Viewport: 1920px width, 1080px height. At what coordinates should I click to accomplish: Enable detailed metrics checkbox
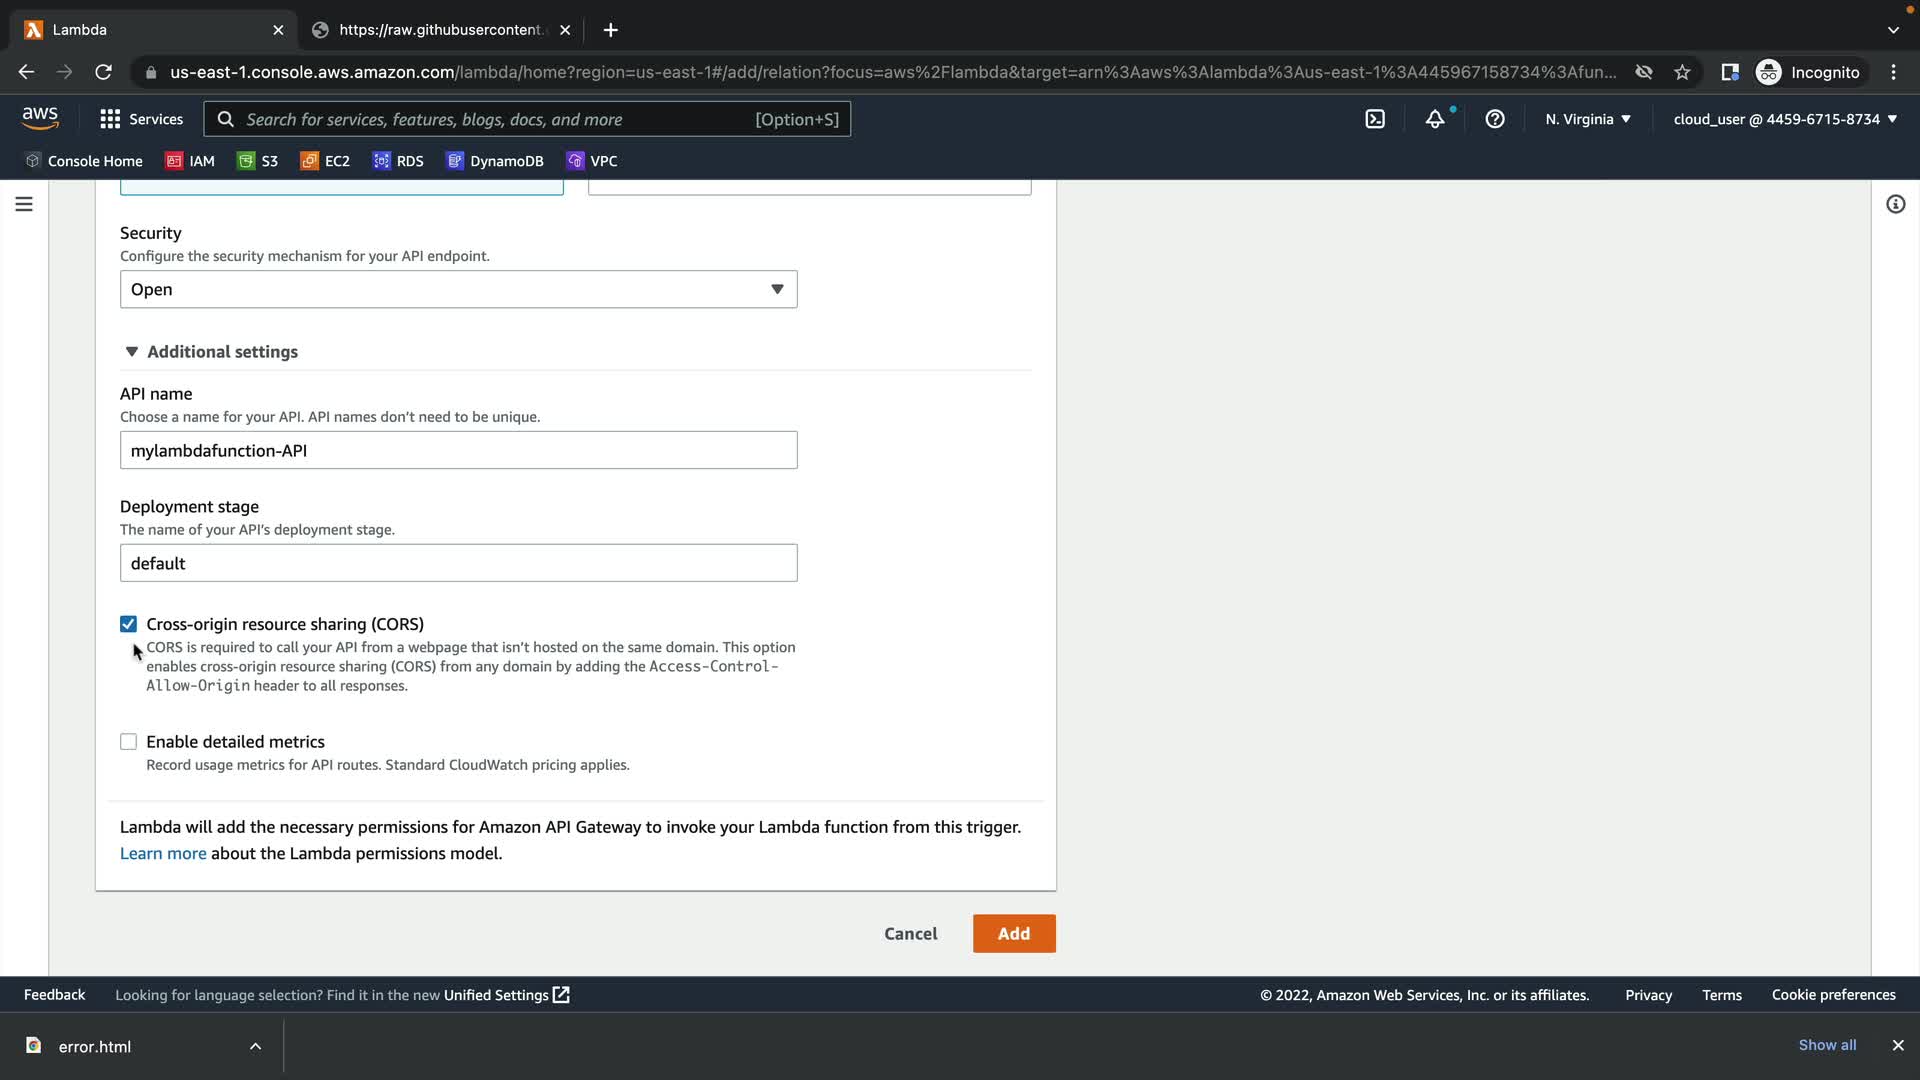(x=128, y=742)
